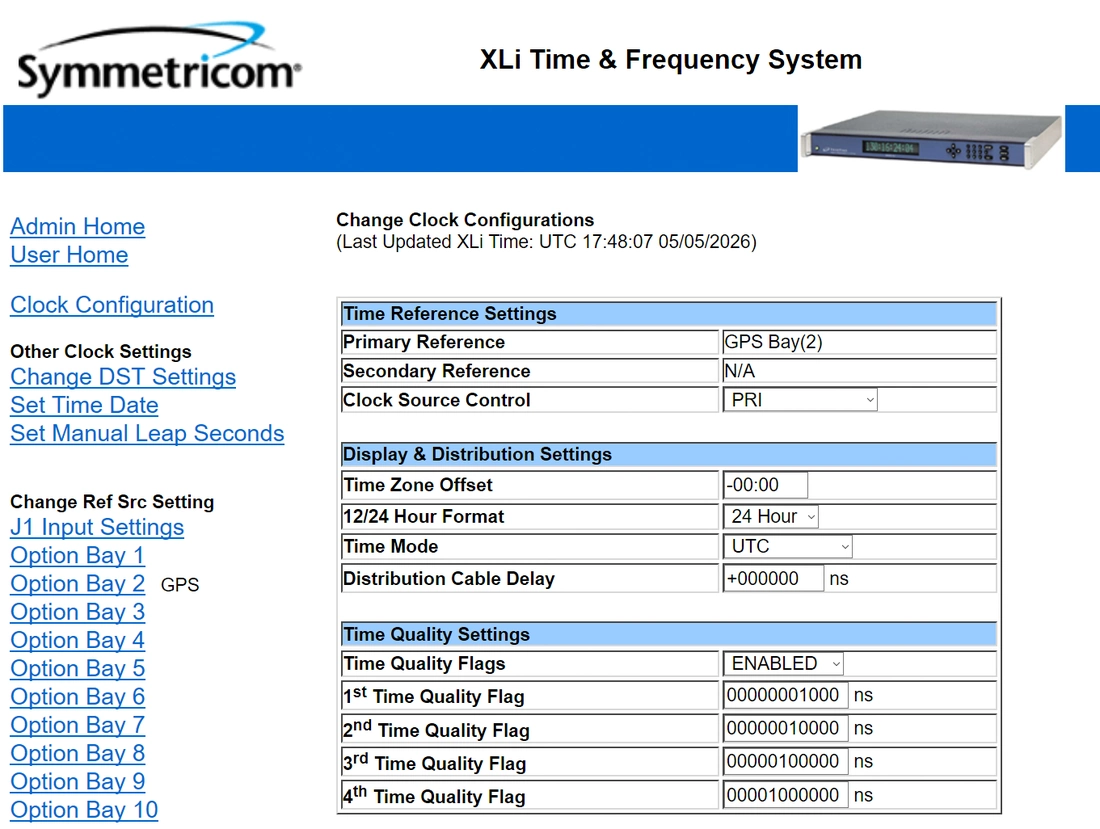
Task: Expand the Time Quality Flags ENABLED dropdown
Action: pos(784,663)
